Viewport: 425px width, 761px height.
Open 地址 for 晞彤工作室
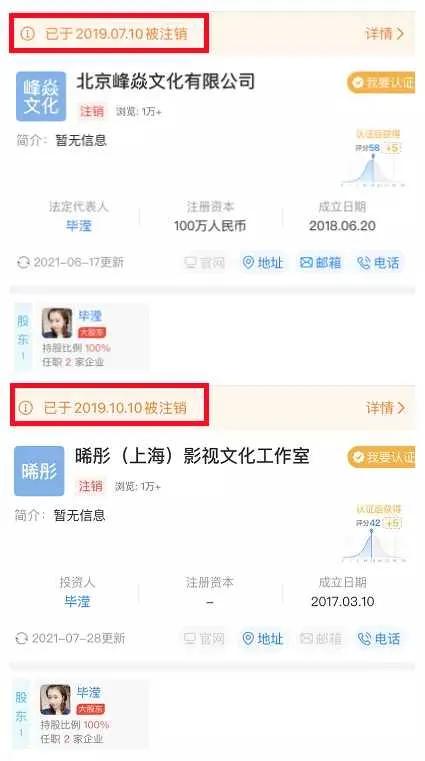click(262, 639)
